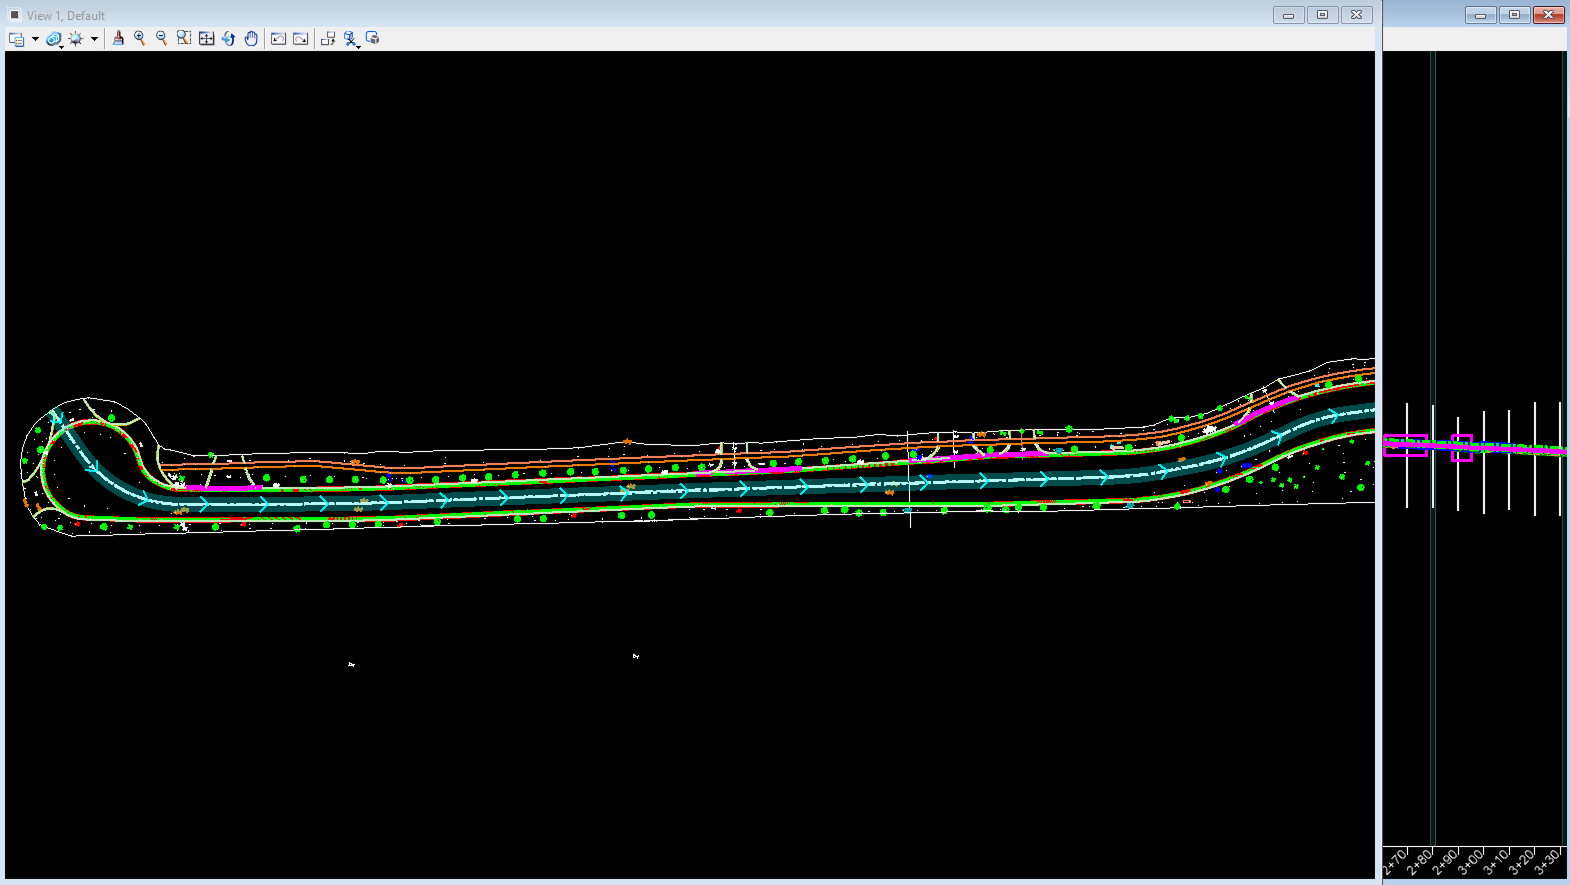Image resolution: width=1570 pixels, height=885 pixels.
Task: Select the Zoom In magnifier tool
Action: pyautogui.click(x=140, y=38)
